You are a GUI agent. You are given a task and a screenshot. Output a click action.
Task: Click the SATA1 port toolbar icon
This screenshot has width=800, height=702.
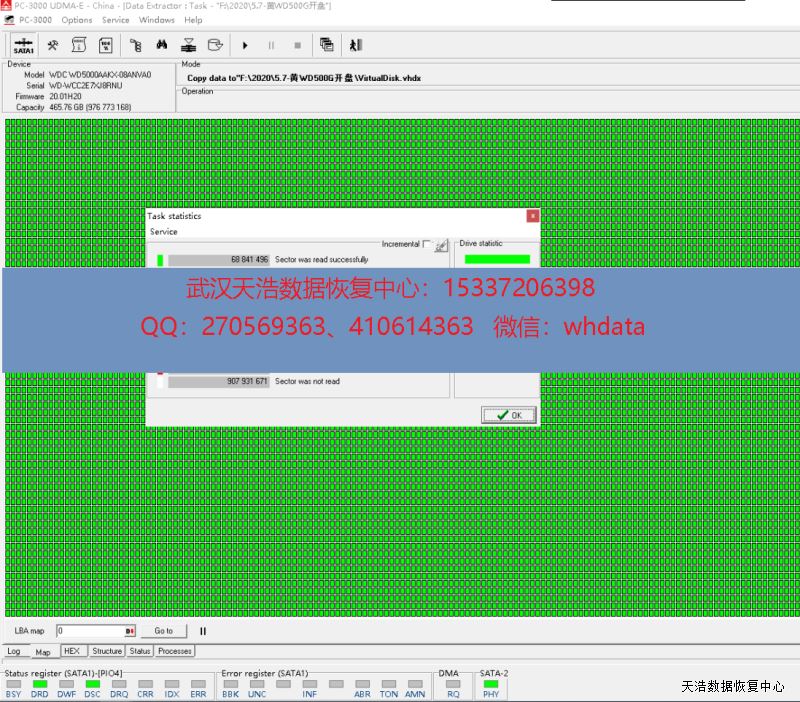pos(23,45)
